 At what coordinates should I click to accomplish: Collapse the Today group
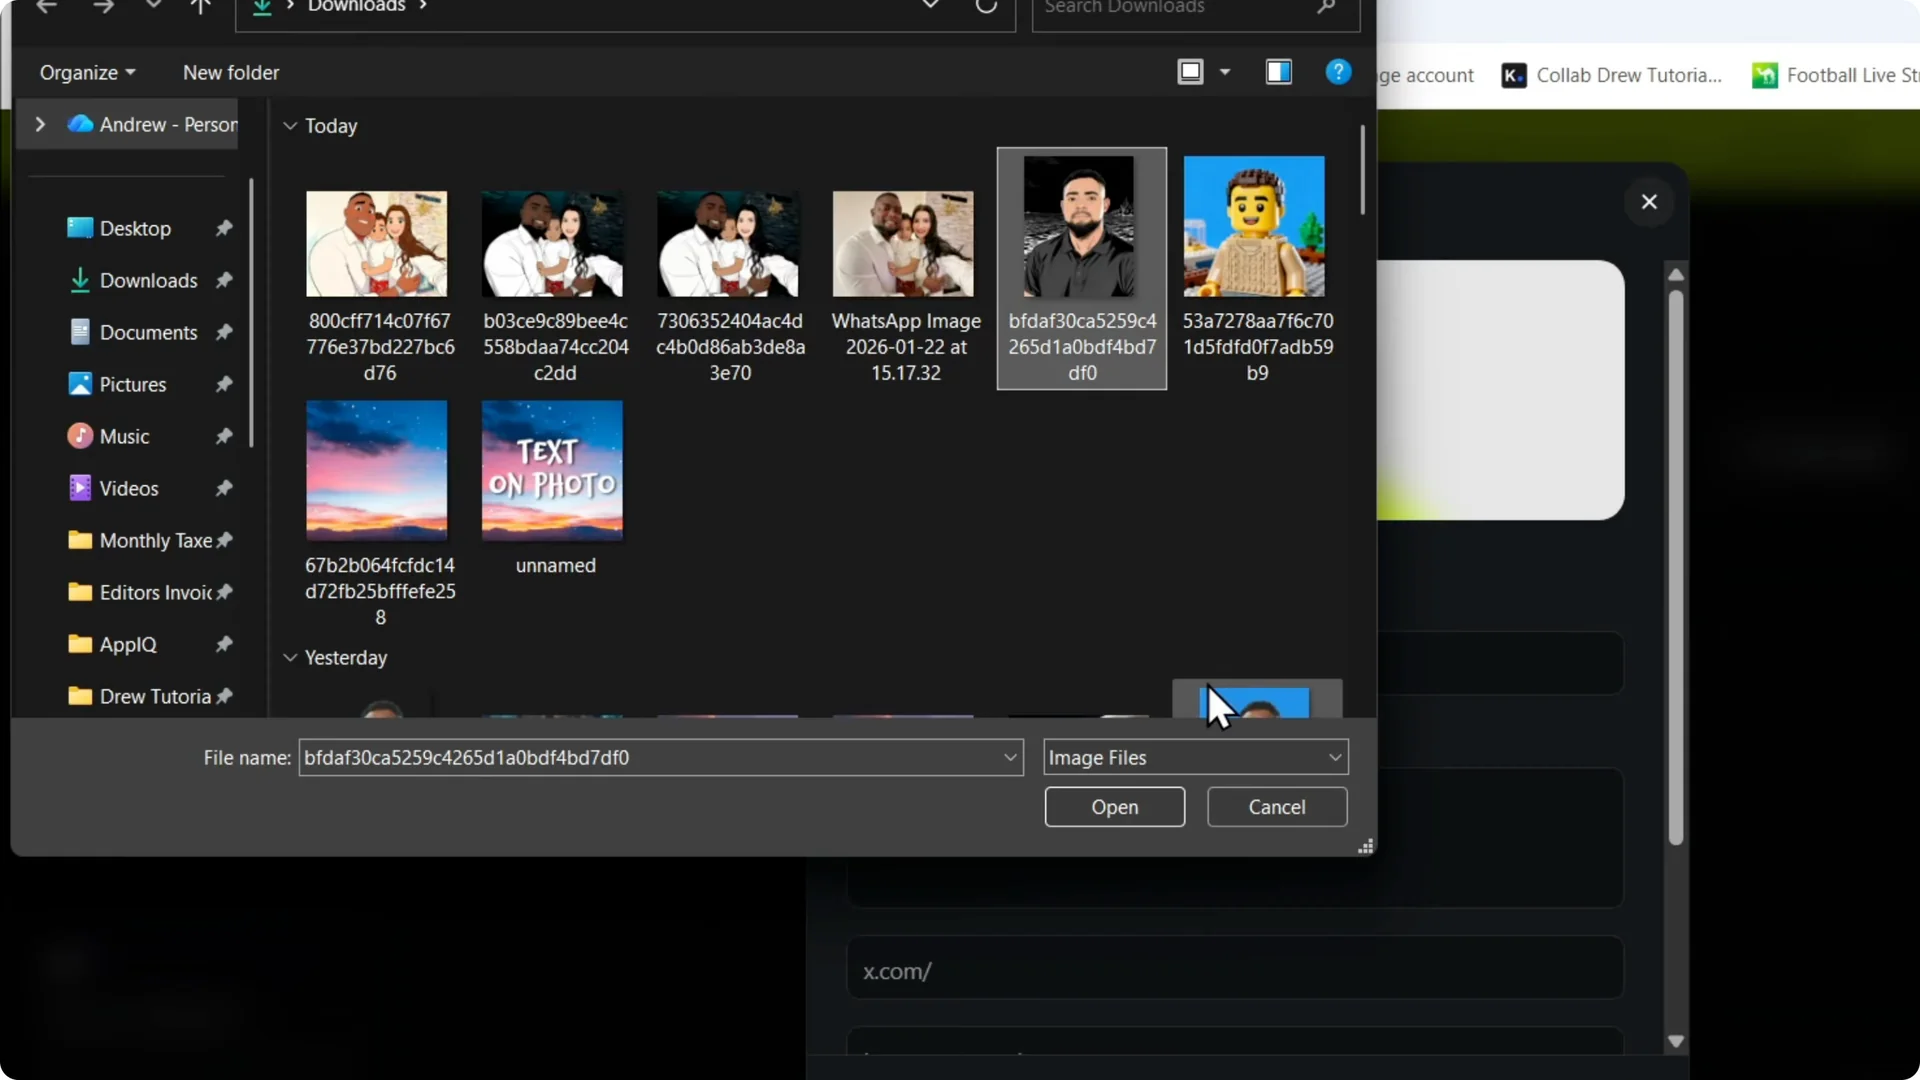[290, 125]
